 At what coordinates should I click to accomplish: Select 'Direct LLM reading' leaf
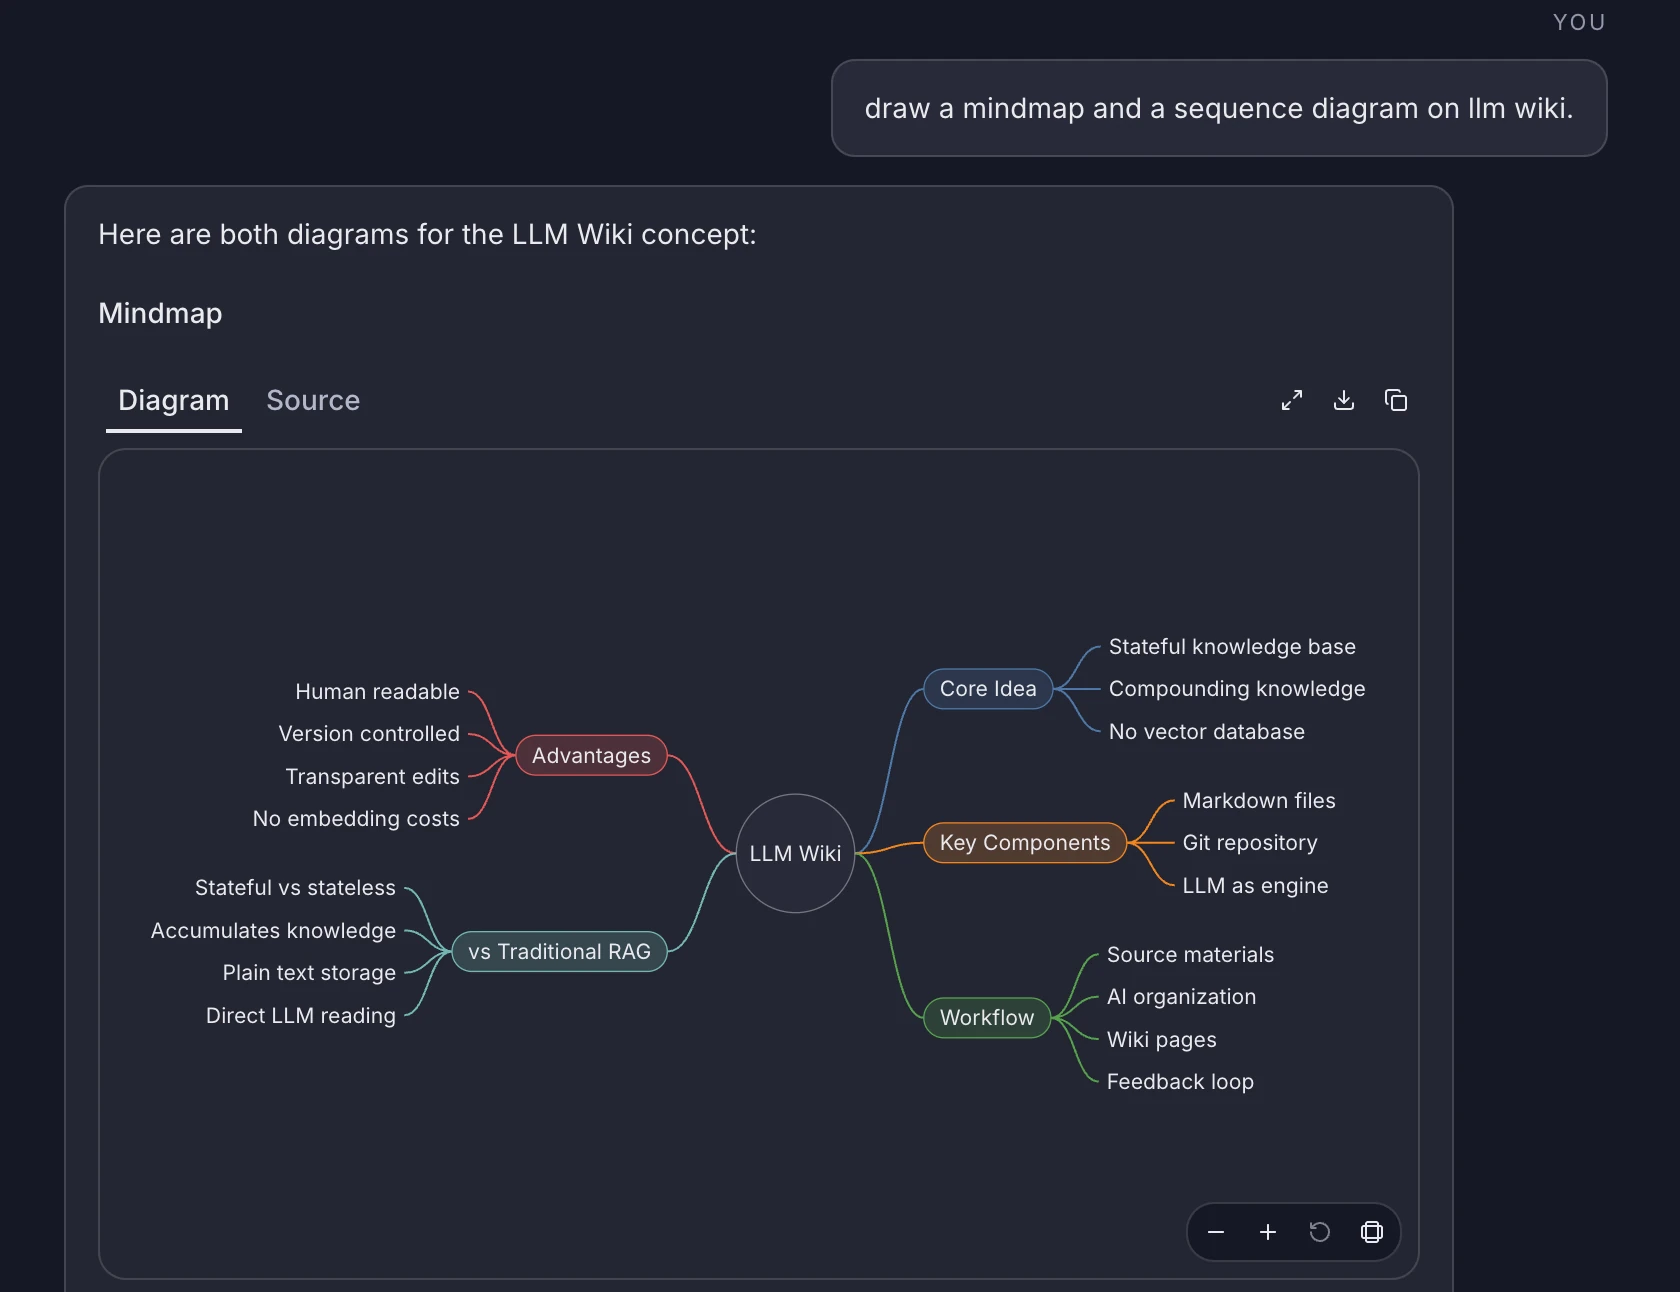(301, 1016)
